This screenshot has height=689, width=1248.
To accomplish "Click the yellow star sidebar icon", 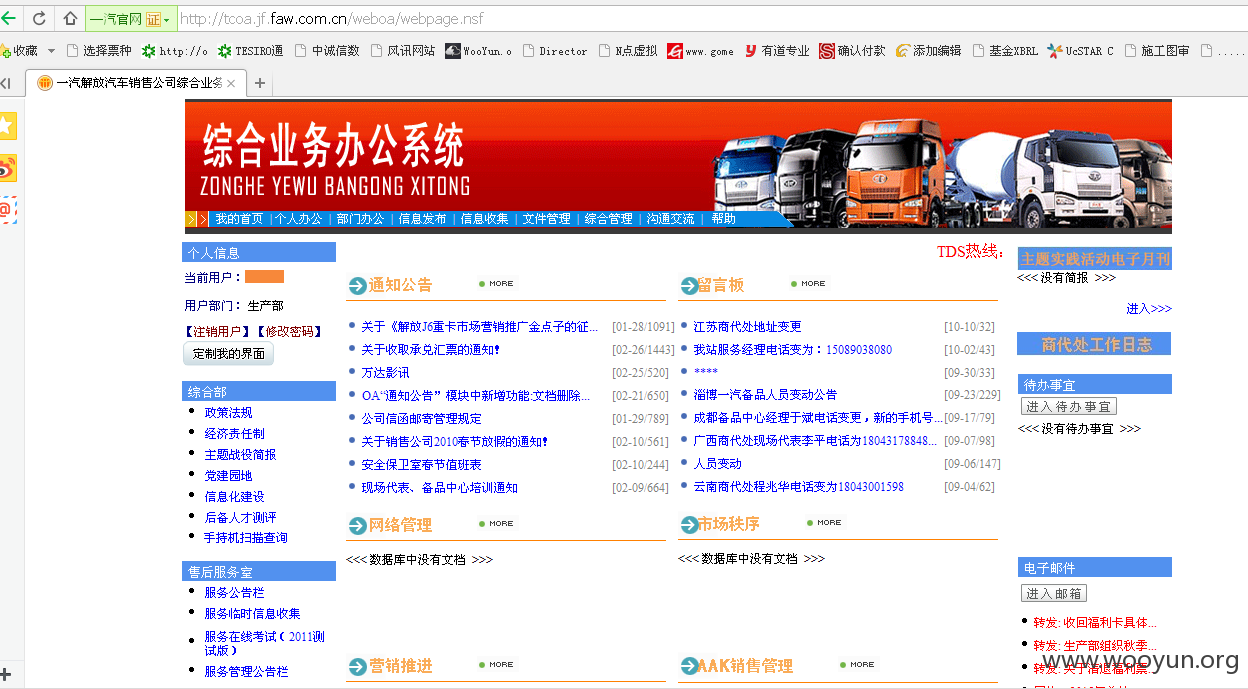I will coord(8,126).
